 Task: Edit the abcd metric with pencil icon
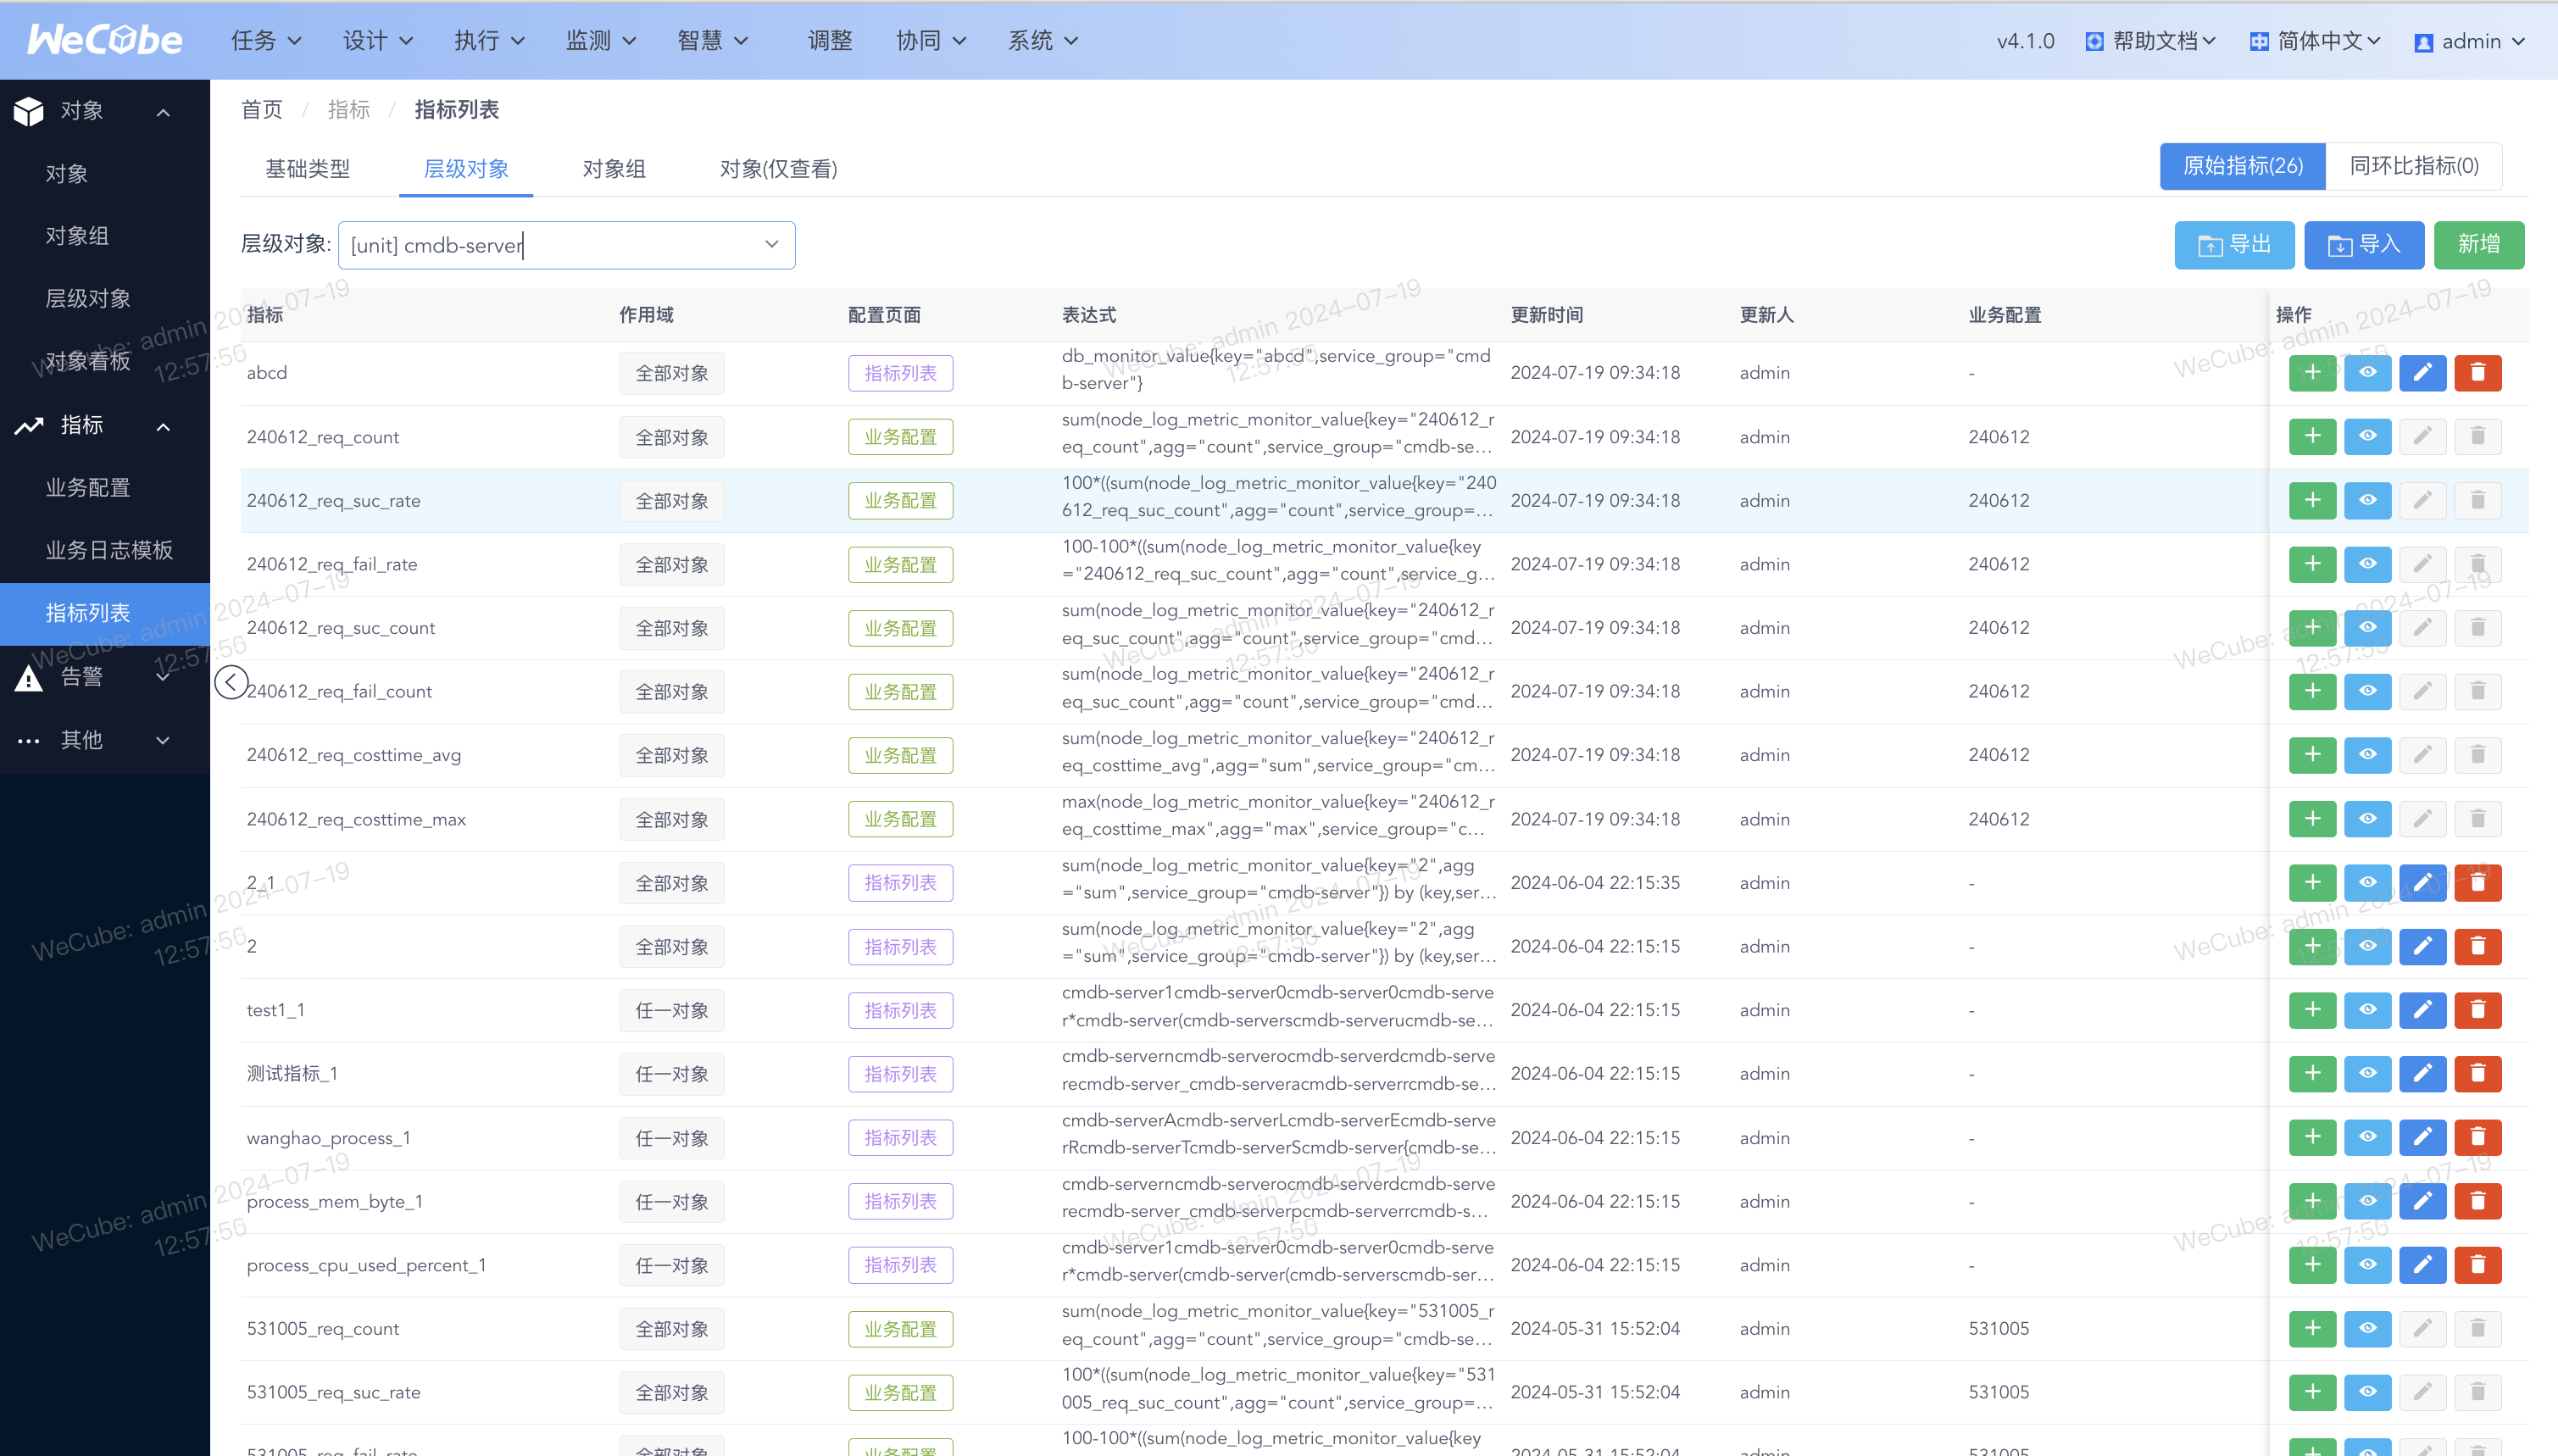tap(2422, 373)
